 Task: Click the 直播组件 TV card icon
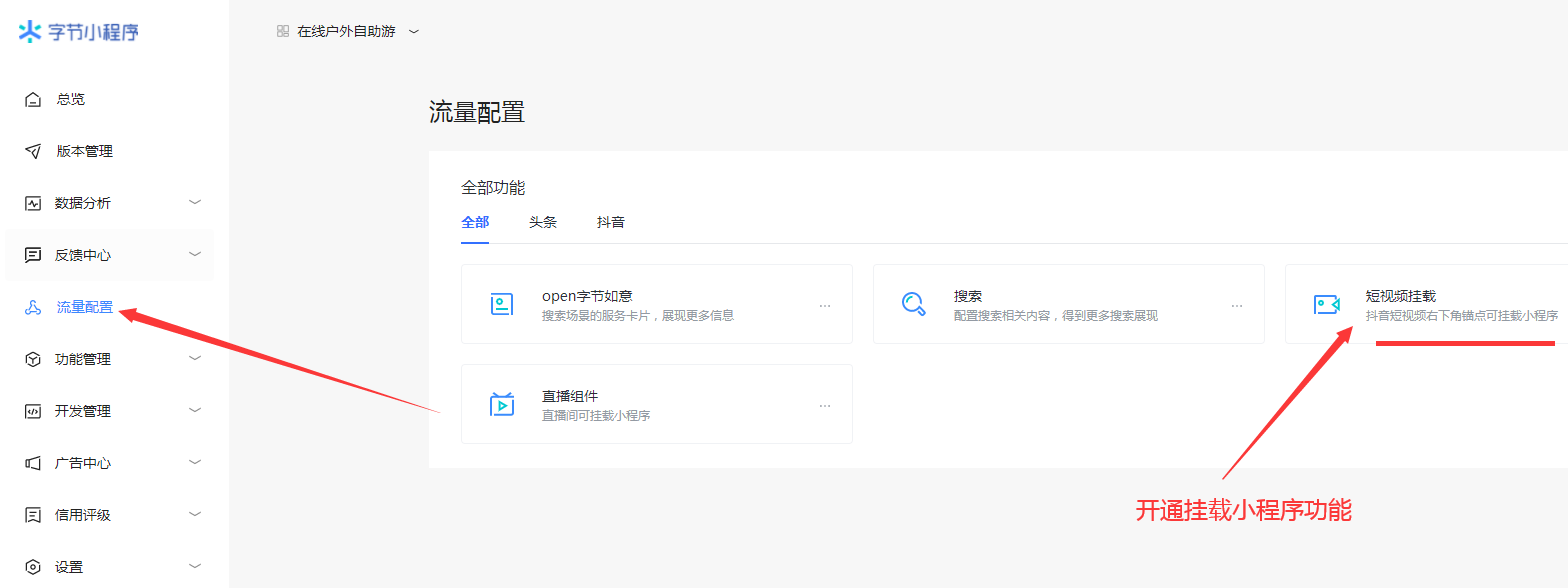(x=502, y=404)
